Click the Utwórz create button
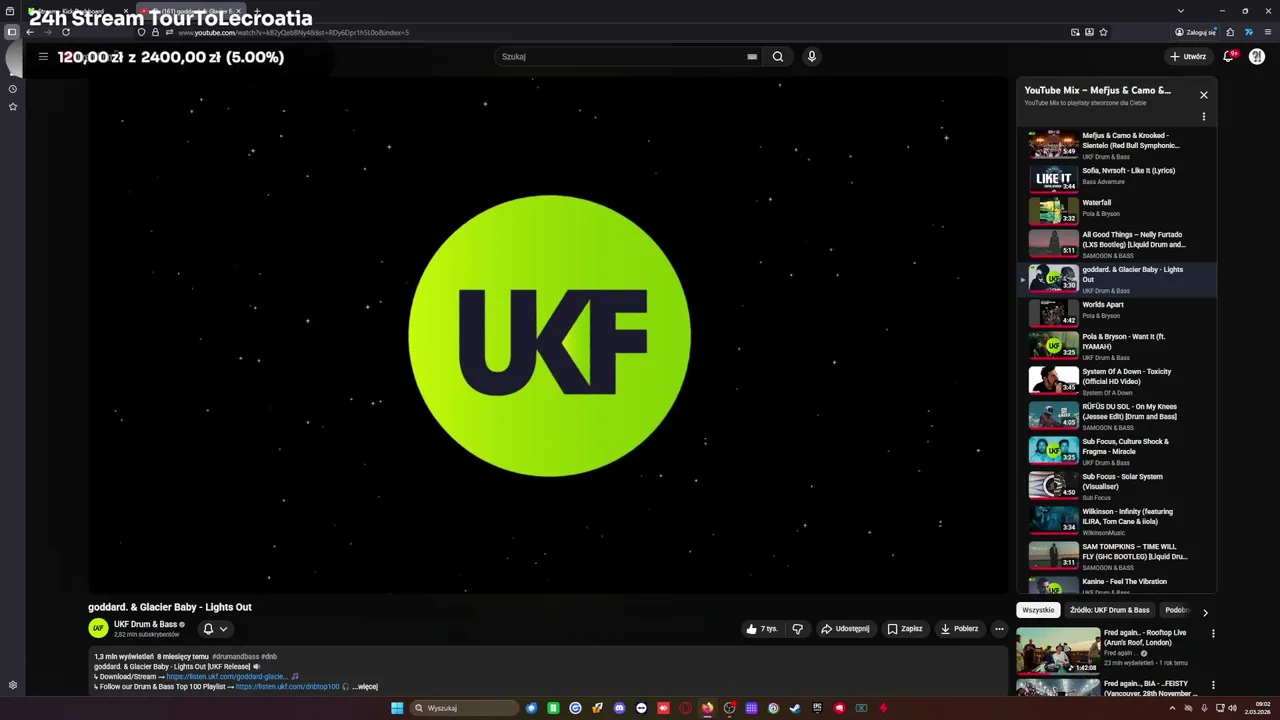This screenshot has height=720, width=1280. [x=1188, y=57]
